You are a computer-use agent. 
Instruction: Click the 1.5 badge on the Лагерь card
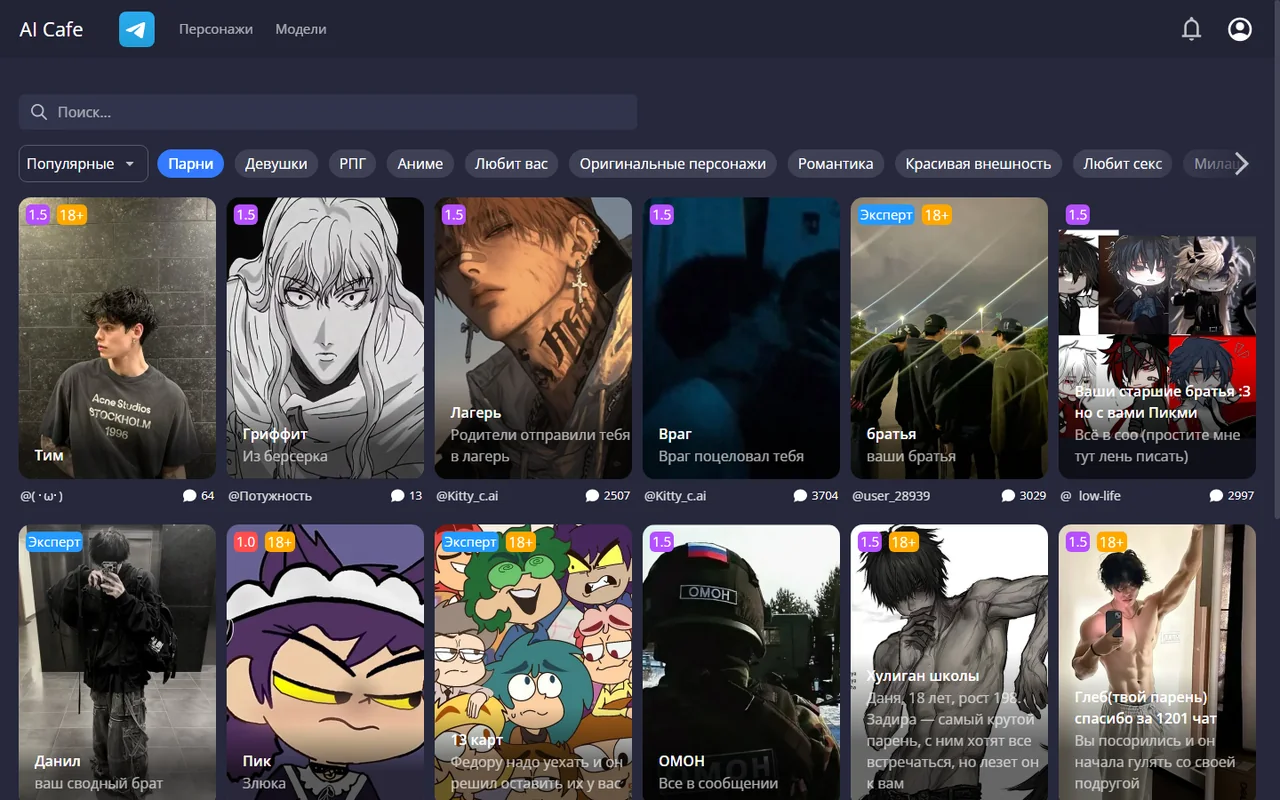click(454, 215)
